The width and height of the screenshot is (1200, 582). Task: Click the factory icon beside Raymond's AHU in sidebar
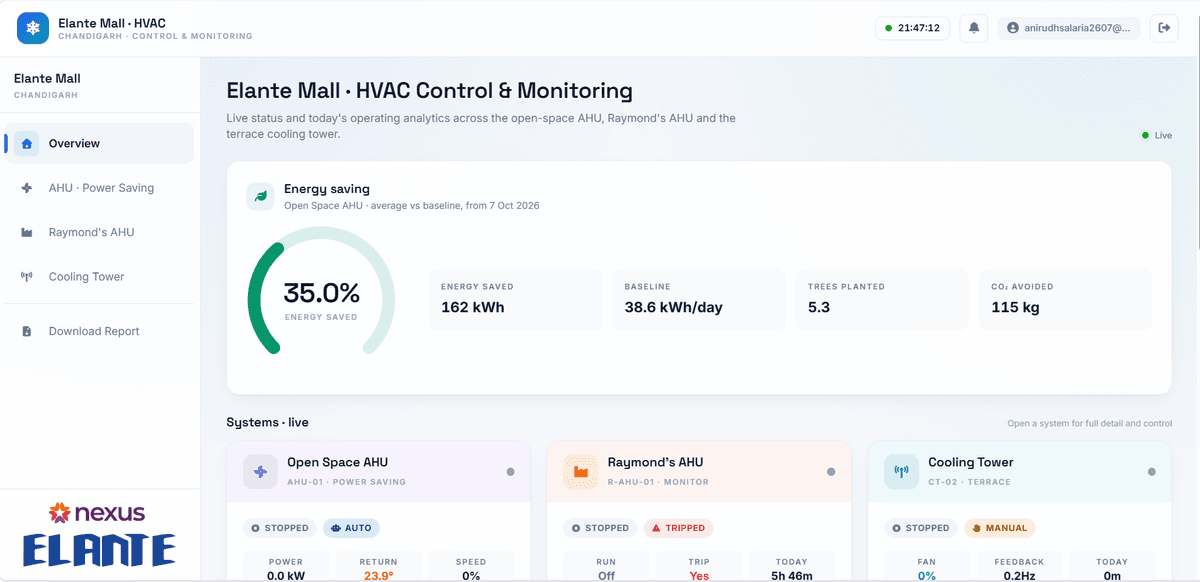tap(27, 232)
